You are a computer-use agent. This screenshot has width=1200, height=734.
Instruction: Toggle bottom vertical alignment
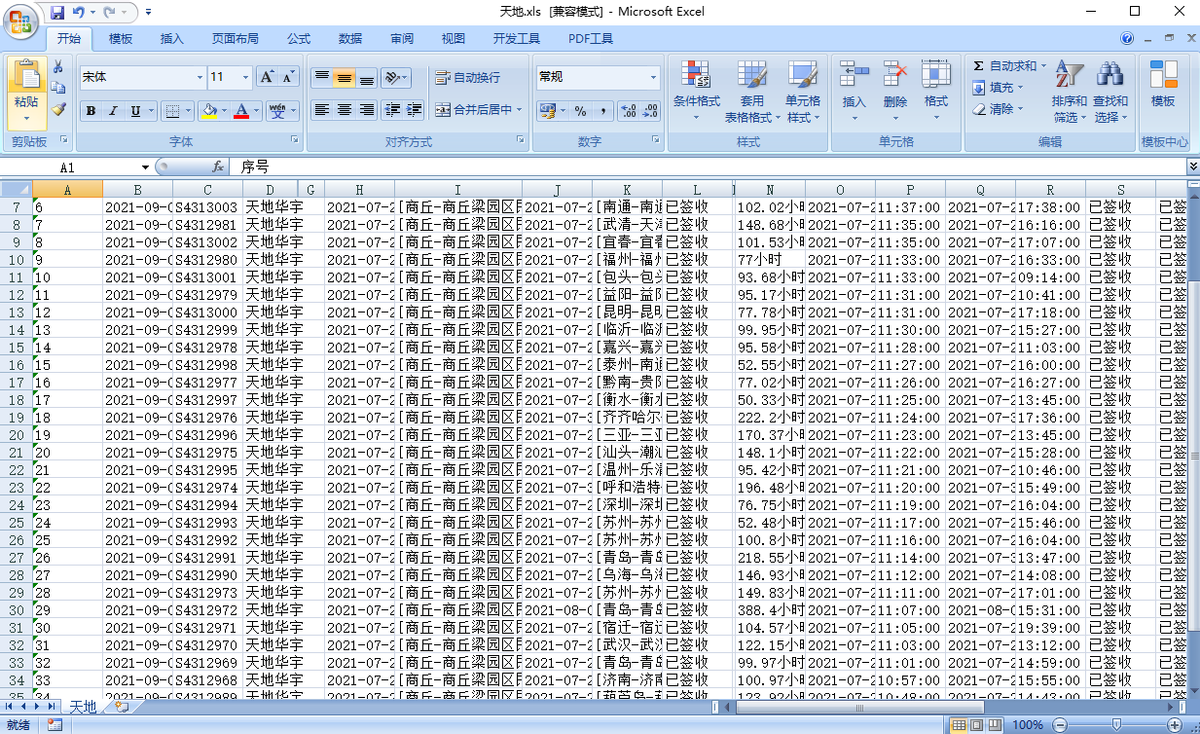point(366,77)
